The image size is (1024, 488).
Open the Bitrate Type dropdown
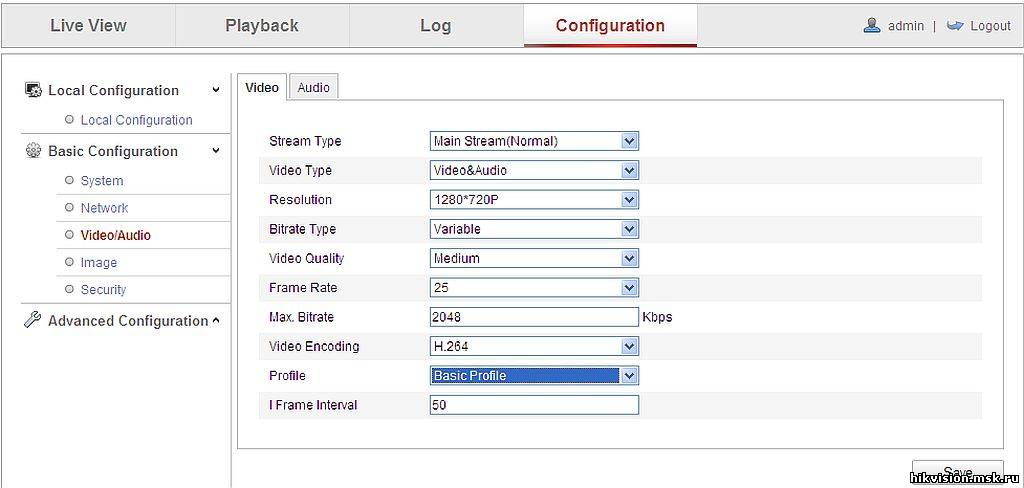(x=534, y=229)
